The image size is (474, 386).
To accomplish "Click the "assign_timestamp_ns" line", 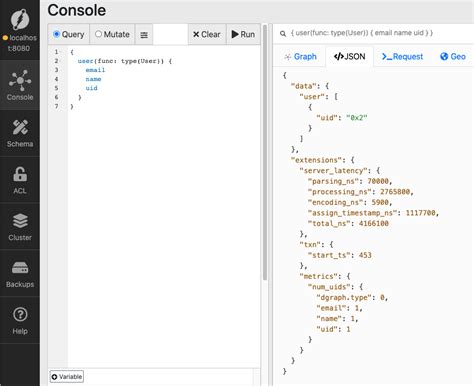I will [x=373, y=213].
